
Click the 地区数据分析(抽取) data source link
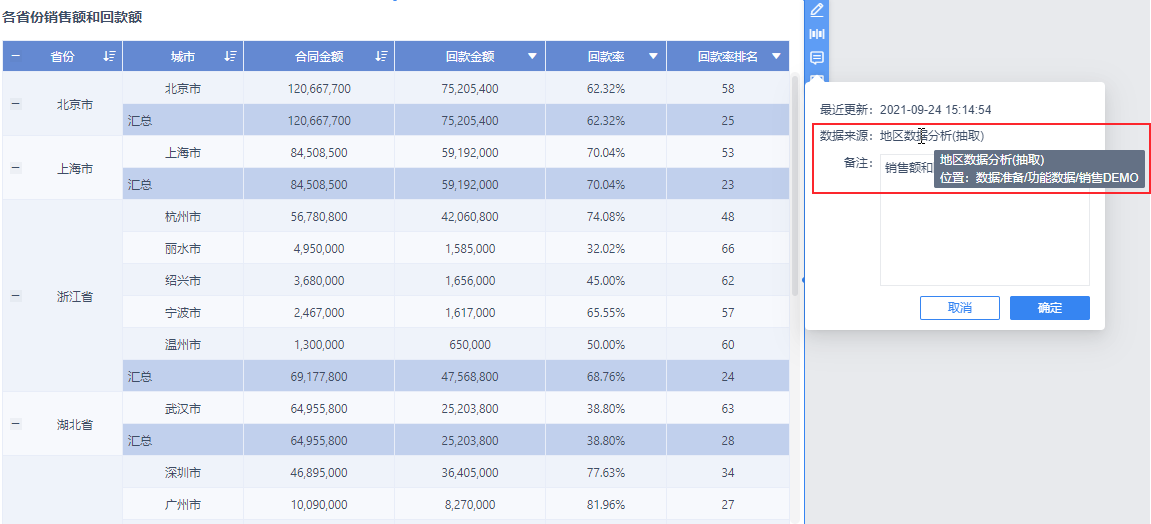click(x=932, y=136)
